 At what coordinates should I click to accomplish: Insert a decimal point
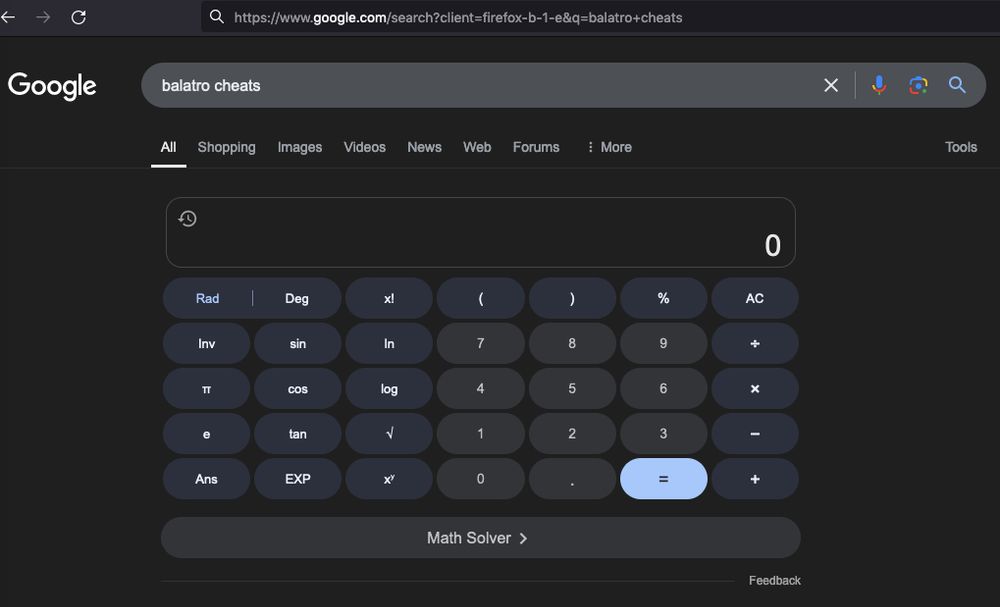pyautogui.click(x=572, y=479)
